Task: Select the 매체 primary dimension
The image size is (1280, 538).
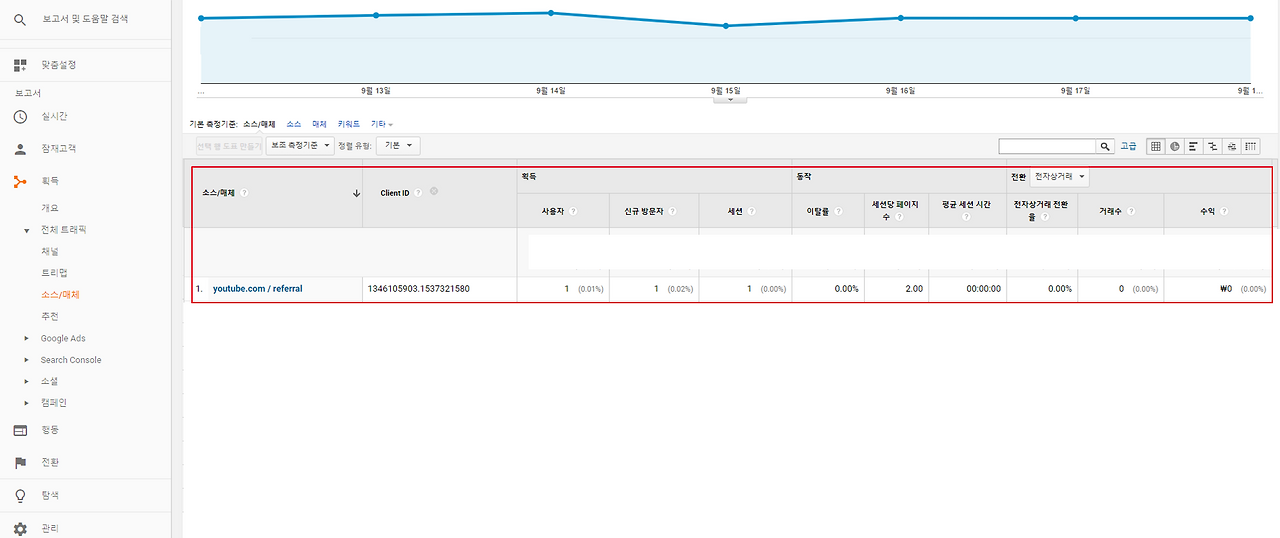Action: (319, 124)
